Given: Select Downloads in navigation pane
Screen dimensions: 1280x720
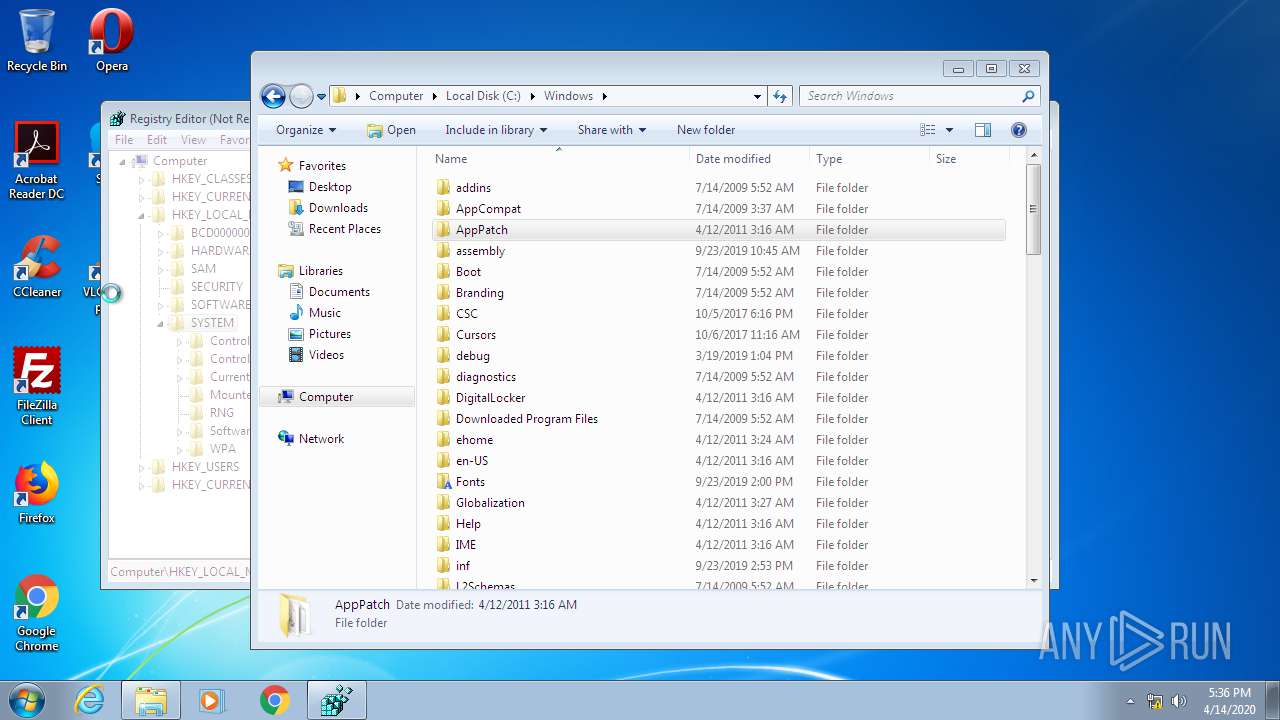Looking at the screenshot, I should pos(338,208).
